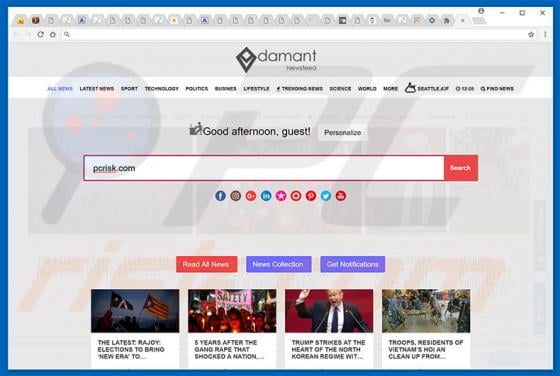Open the Vietnam troops cleanup thumbnail

pyautogui.click(x=426, y=311)
